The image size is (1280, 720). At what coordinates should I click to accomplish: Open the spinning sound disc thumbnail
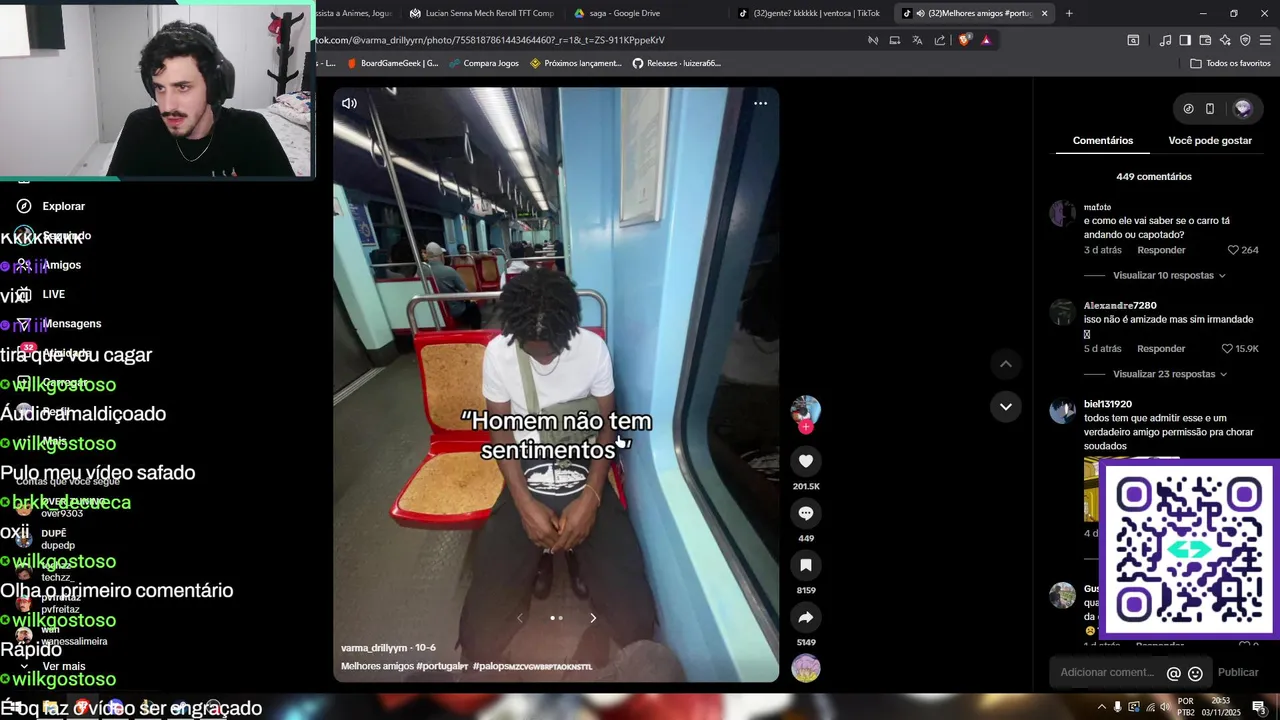806,668
